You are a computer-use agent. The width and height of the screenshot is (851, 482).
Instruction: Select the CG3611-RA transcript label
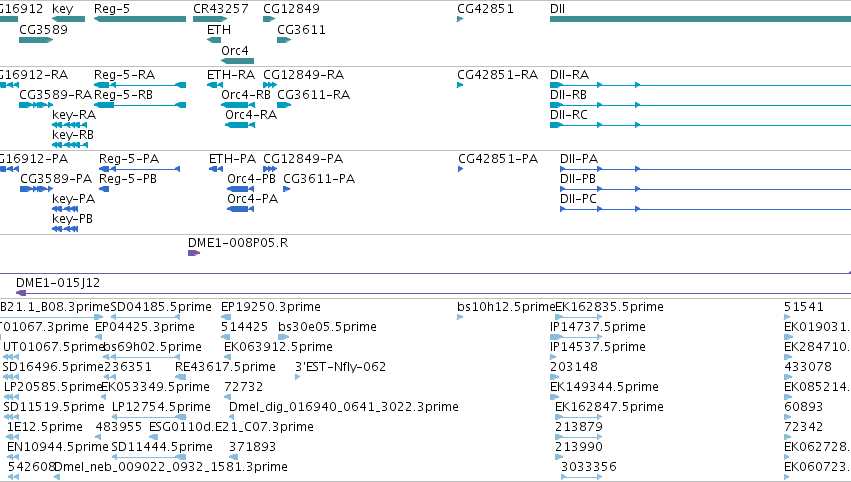click(x=313, y=94)
